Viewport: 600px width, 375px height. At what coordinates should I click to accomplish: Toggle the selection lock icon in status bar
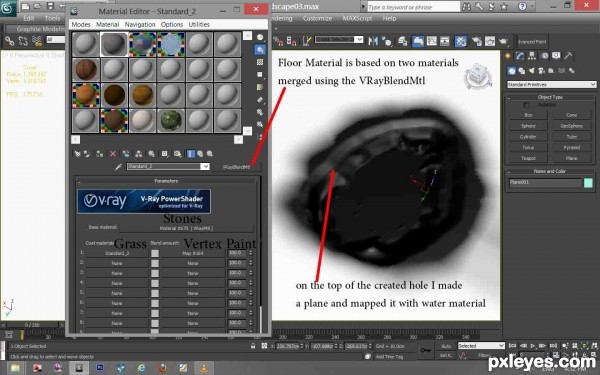click(253, 346)
